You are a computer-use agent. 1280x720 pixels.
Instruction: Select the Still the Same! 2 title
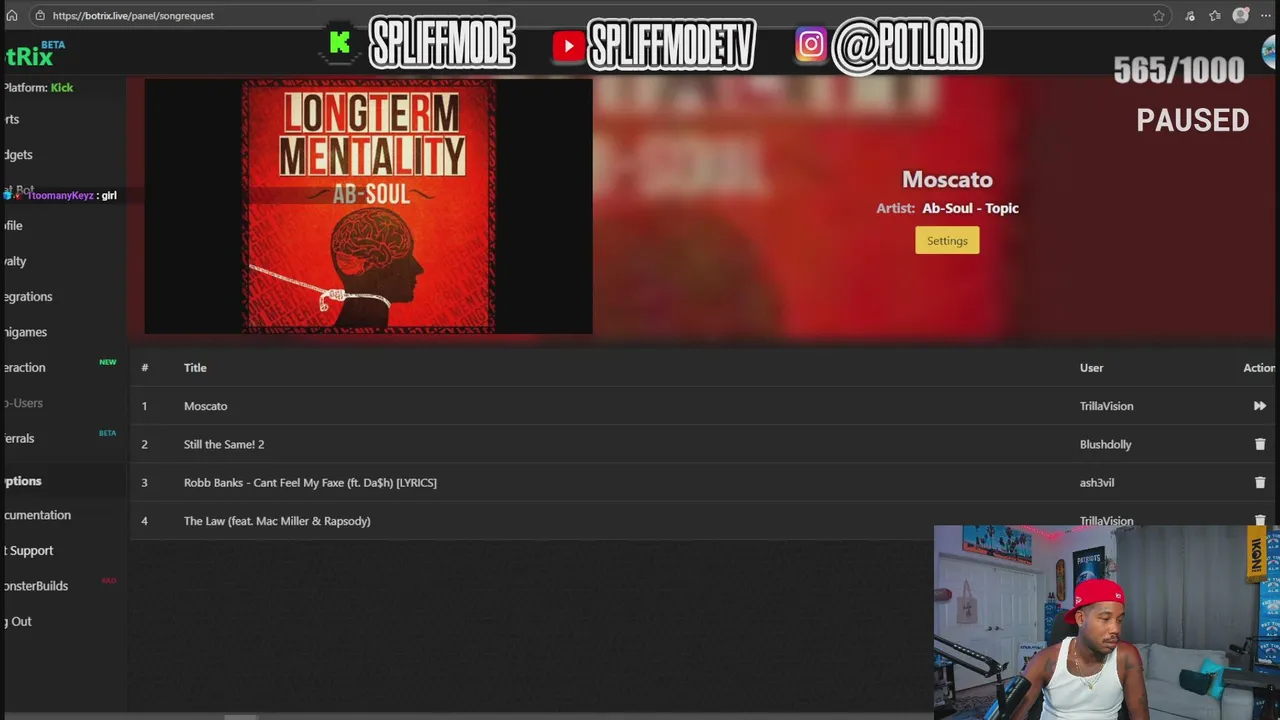click(x=224, y=444)
